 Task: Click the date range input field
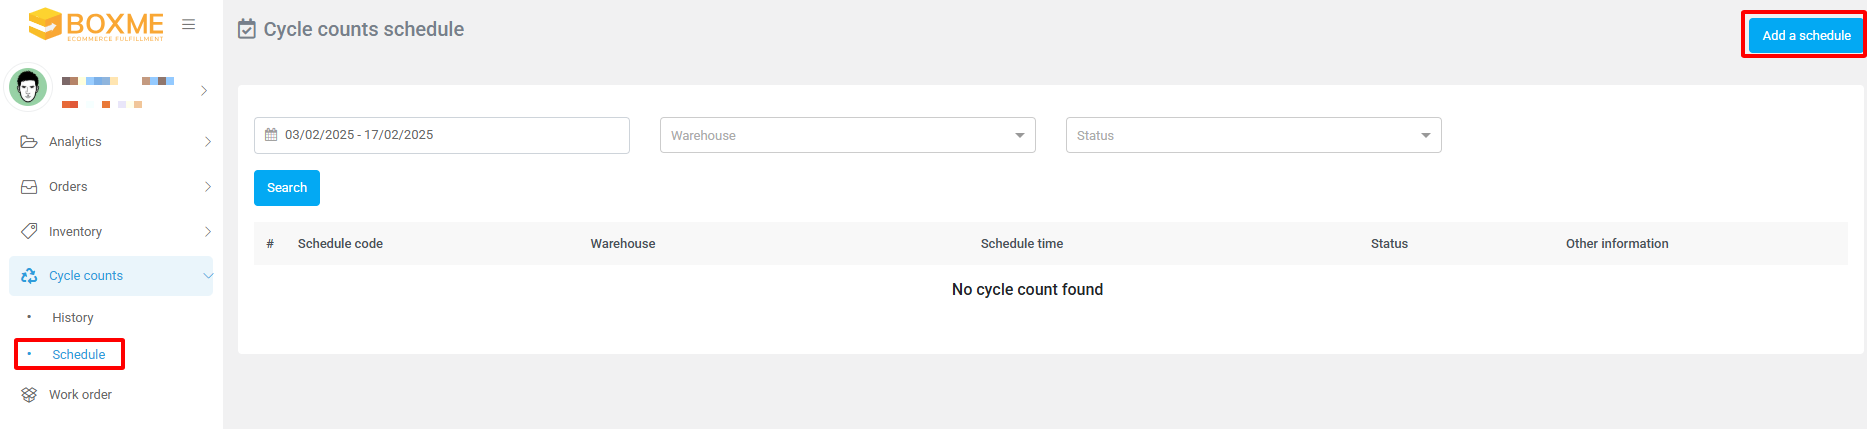(x=450, y=135)
